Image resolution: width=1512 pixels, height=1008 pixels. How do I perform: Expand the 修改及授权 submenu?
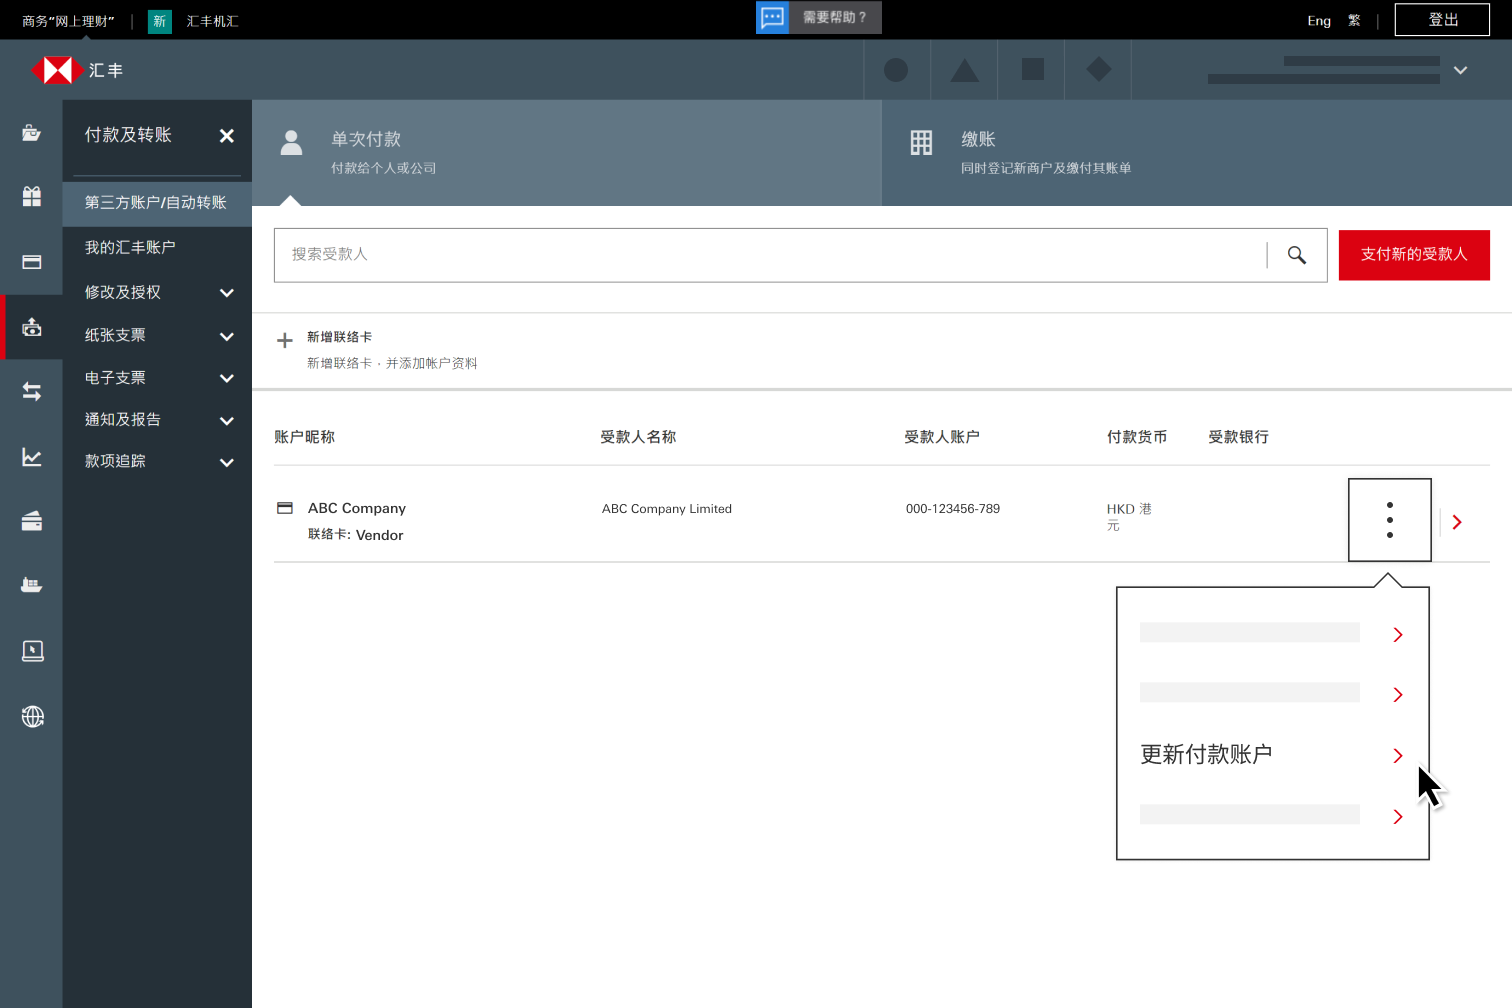227,293
